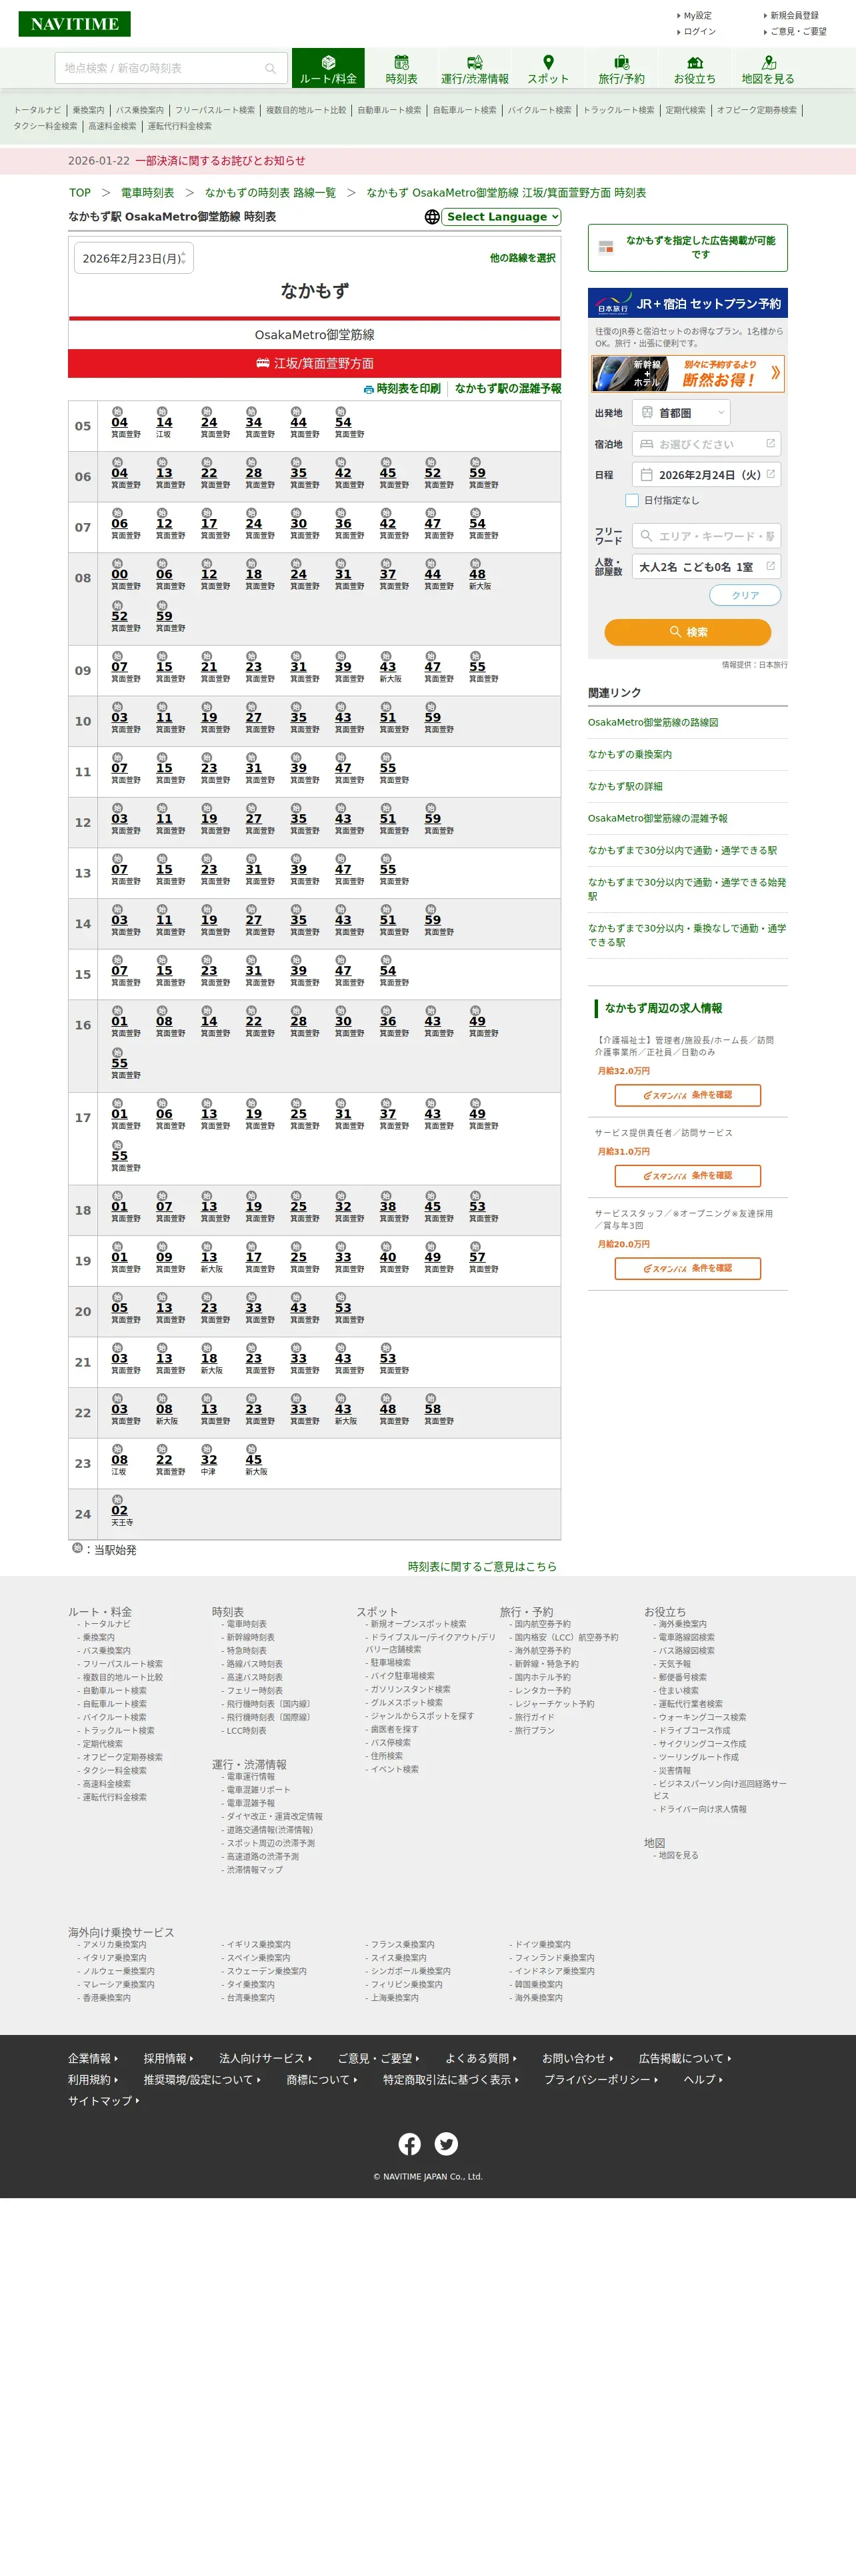
Task: Select the 23:32 中津 departure
Action: pos(208,1460)
